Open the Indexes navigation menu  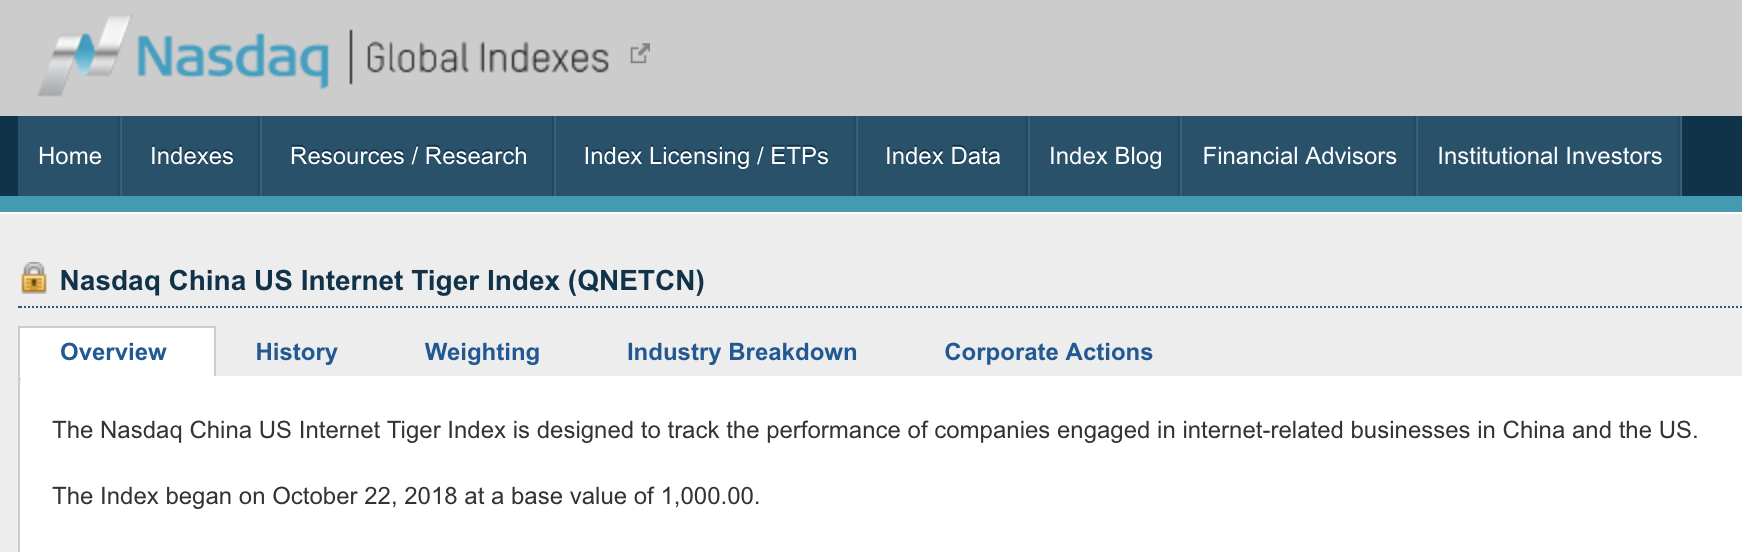191,156
